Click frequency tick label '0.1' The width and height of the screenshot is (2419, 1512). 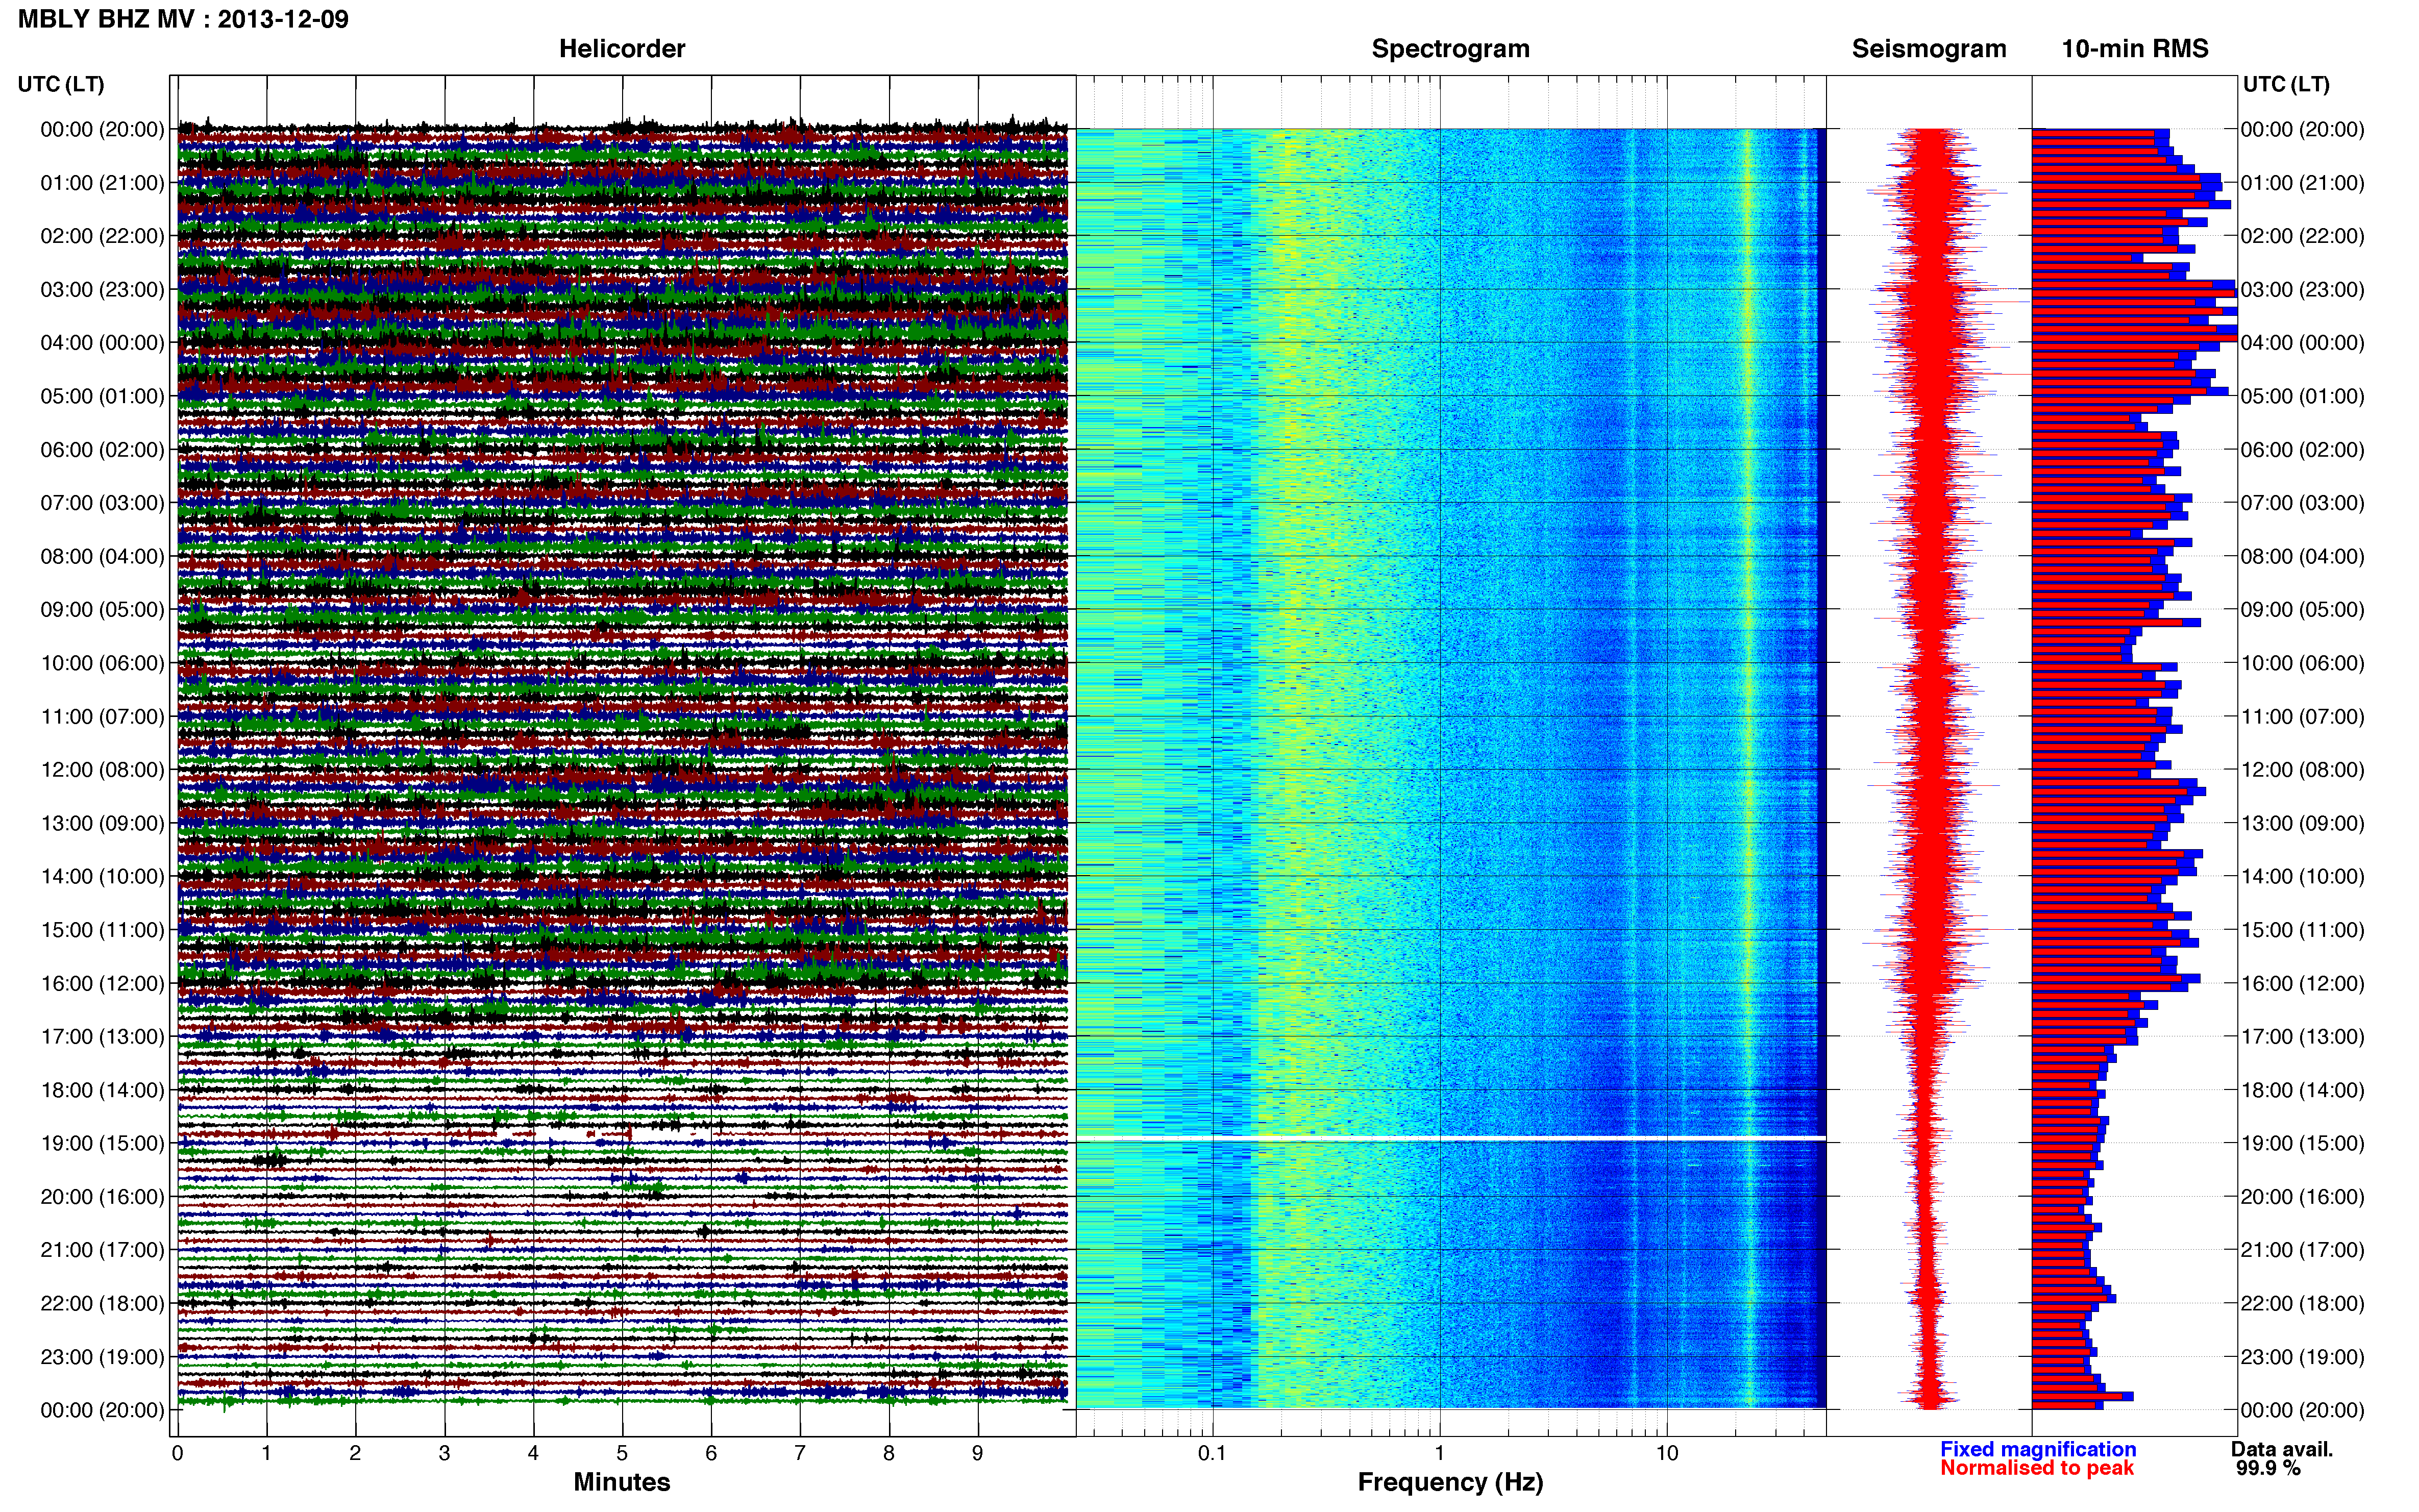pos(1212,1454)
